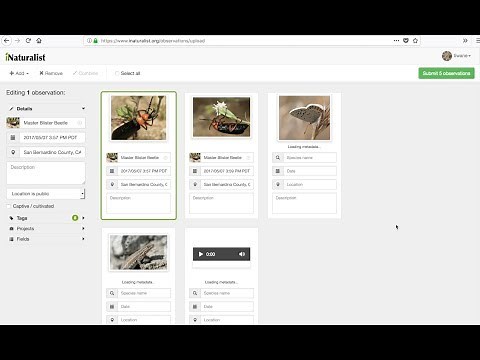480x360 pixels.
Task: Click the sidebar location pin icon
Action: [x=13, y=152]
